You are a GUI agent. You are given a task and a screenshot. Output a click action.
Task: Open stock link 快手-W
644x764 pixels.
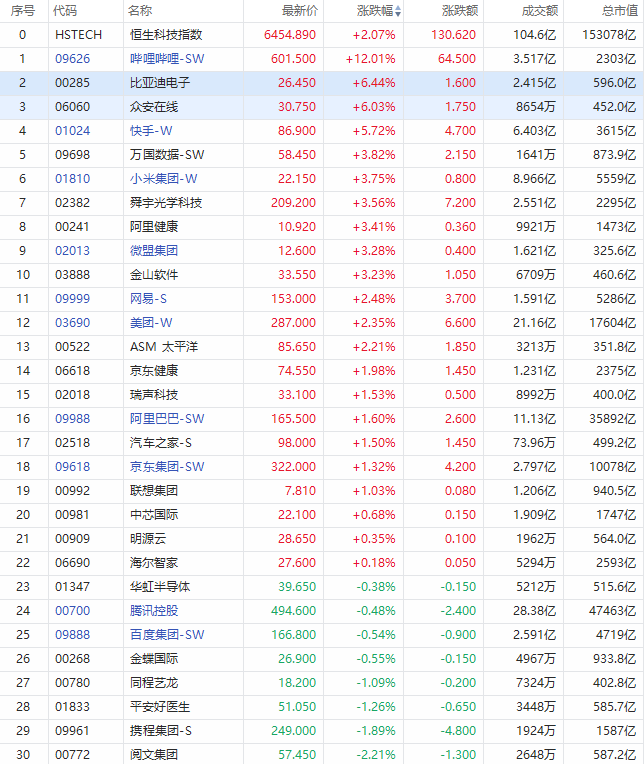(151, 131)
